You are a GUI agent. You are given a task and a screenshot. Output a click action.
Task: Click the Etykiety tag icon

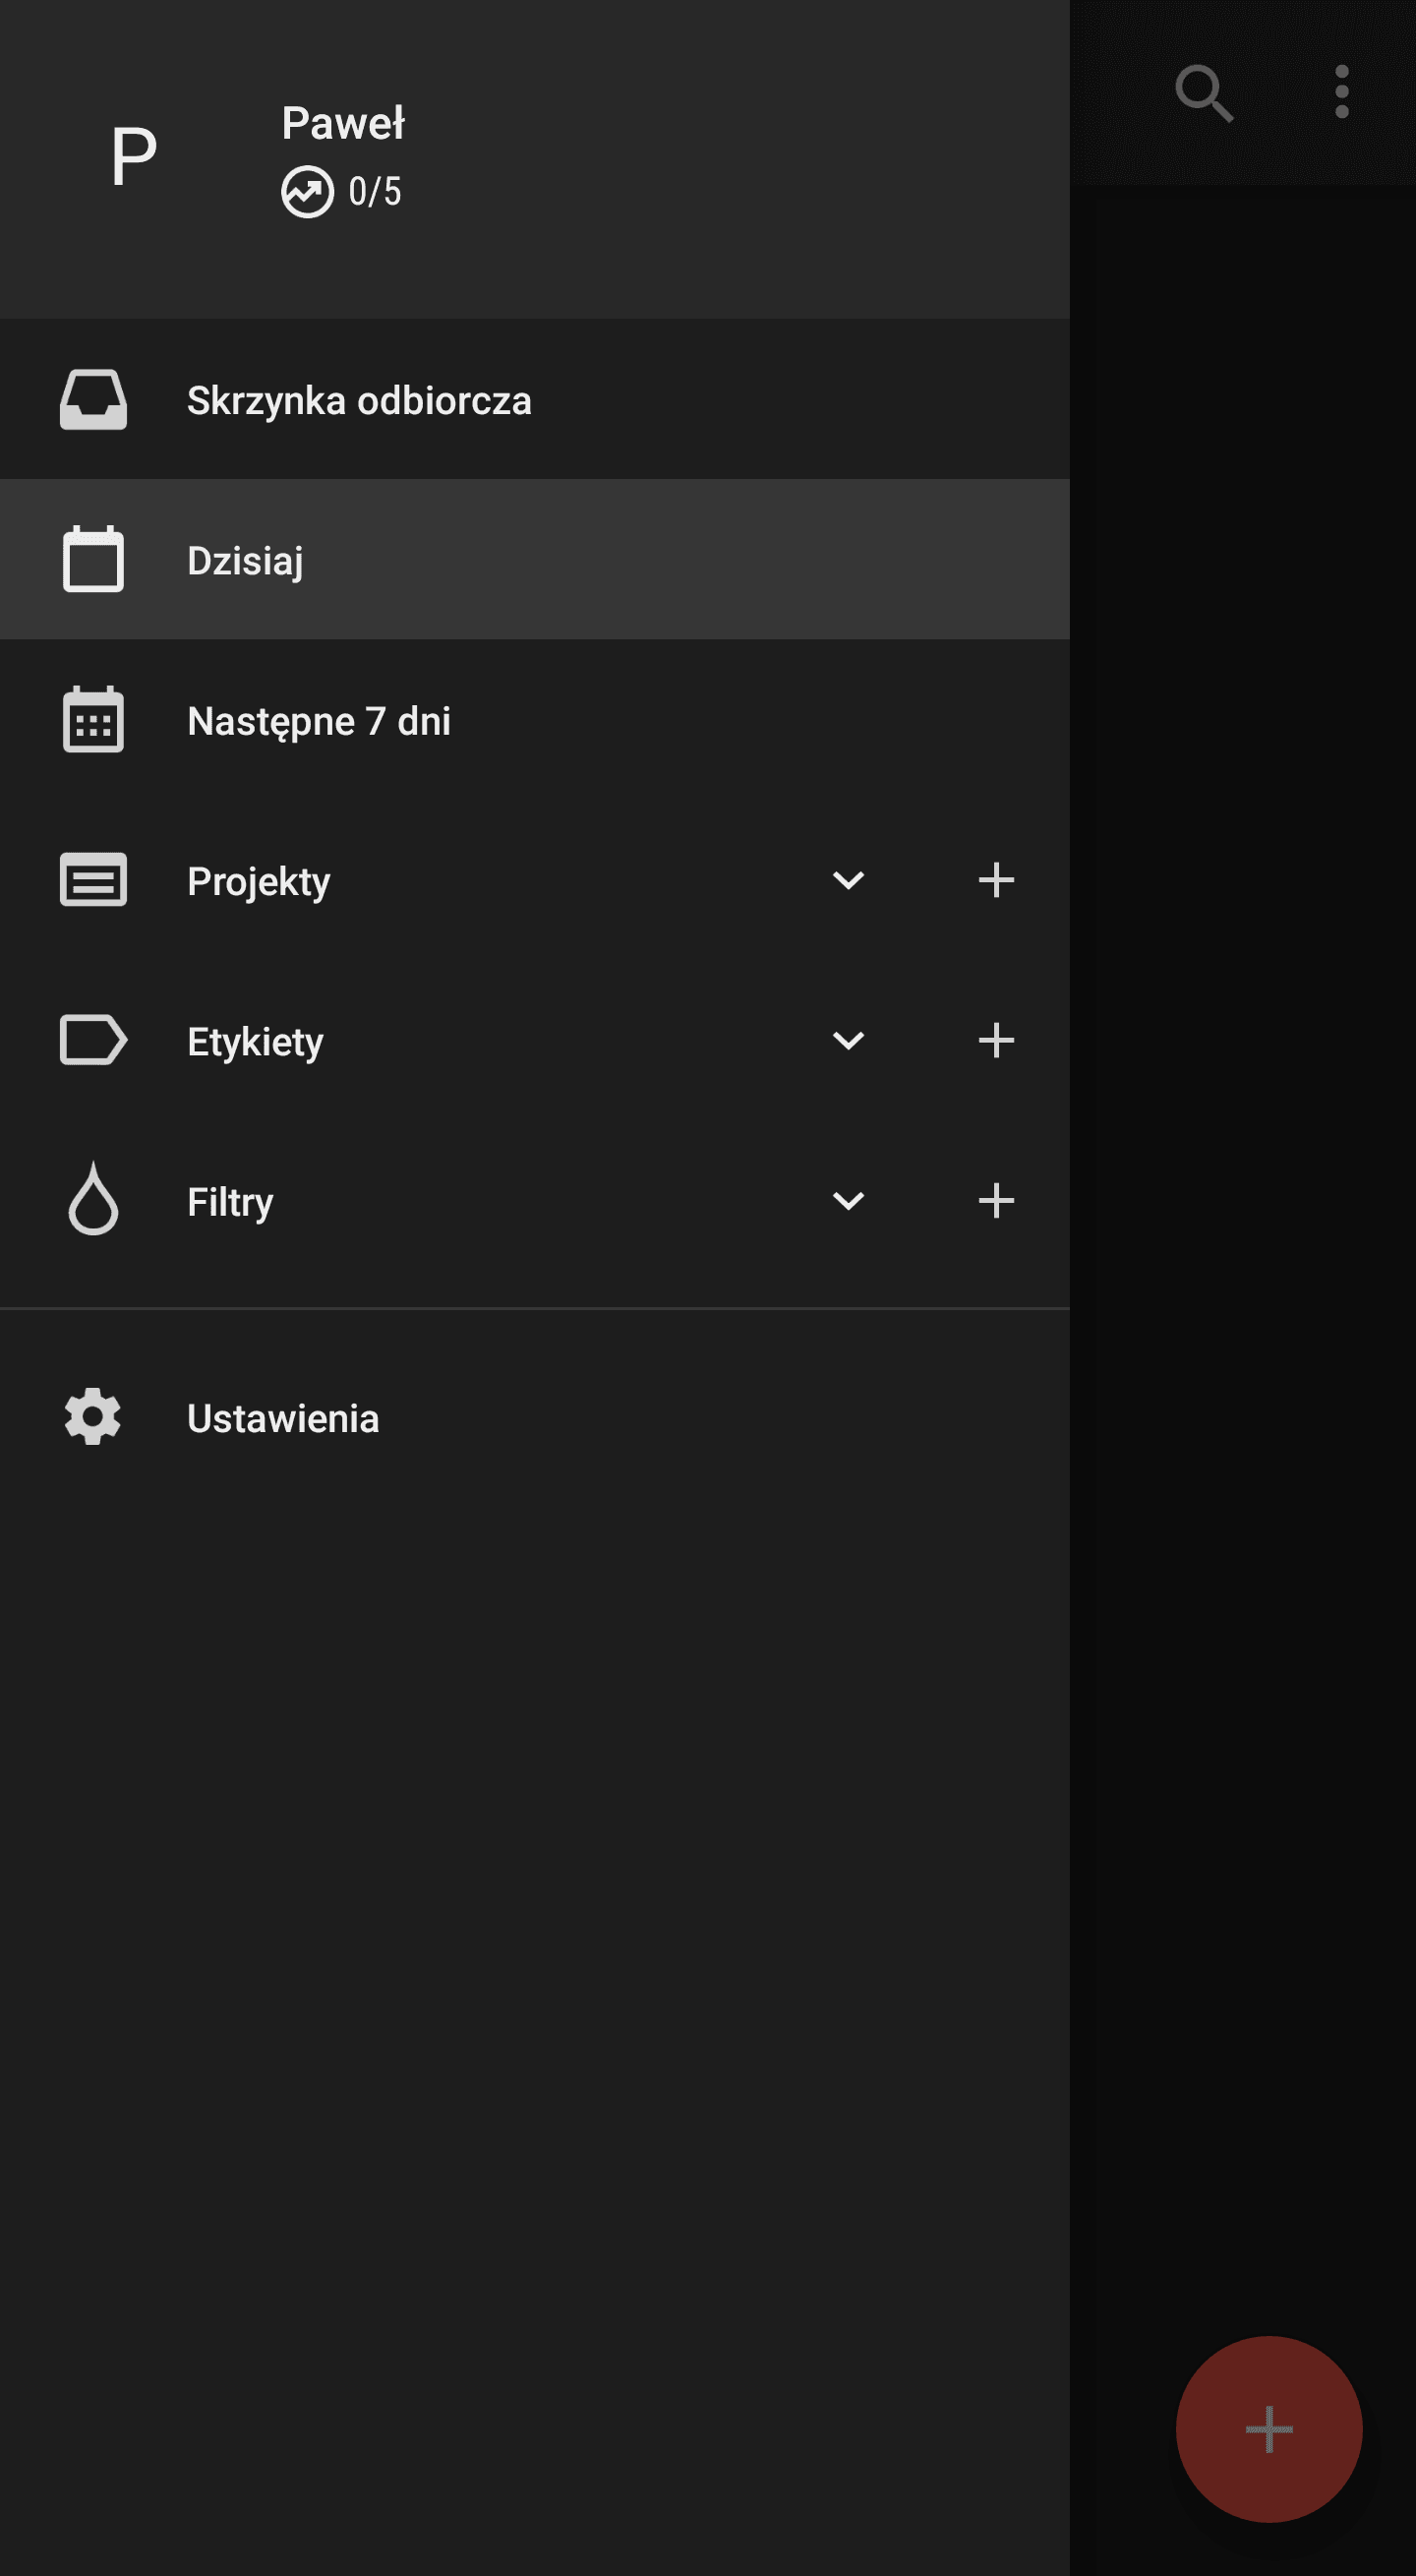(x=93, y=1040)
